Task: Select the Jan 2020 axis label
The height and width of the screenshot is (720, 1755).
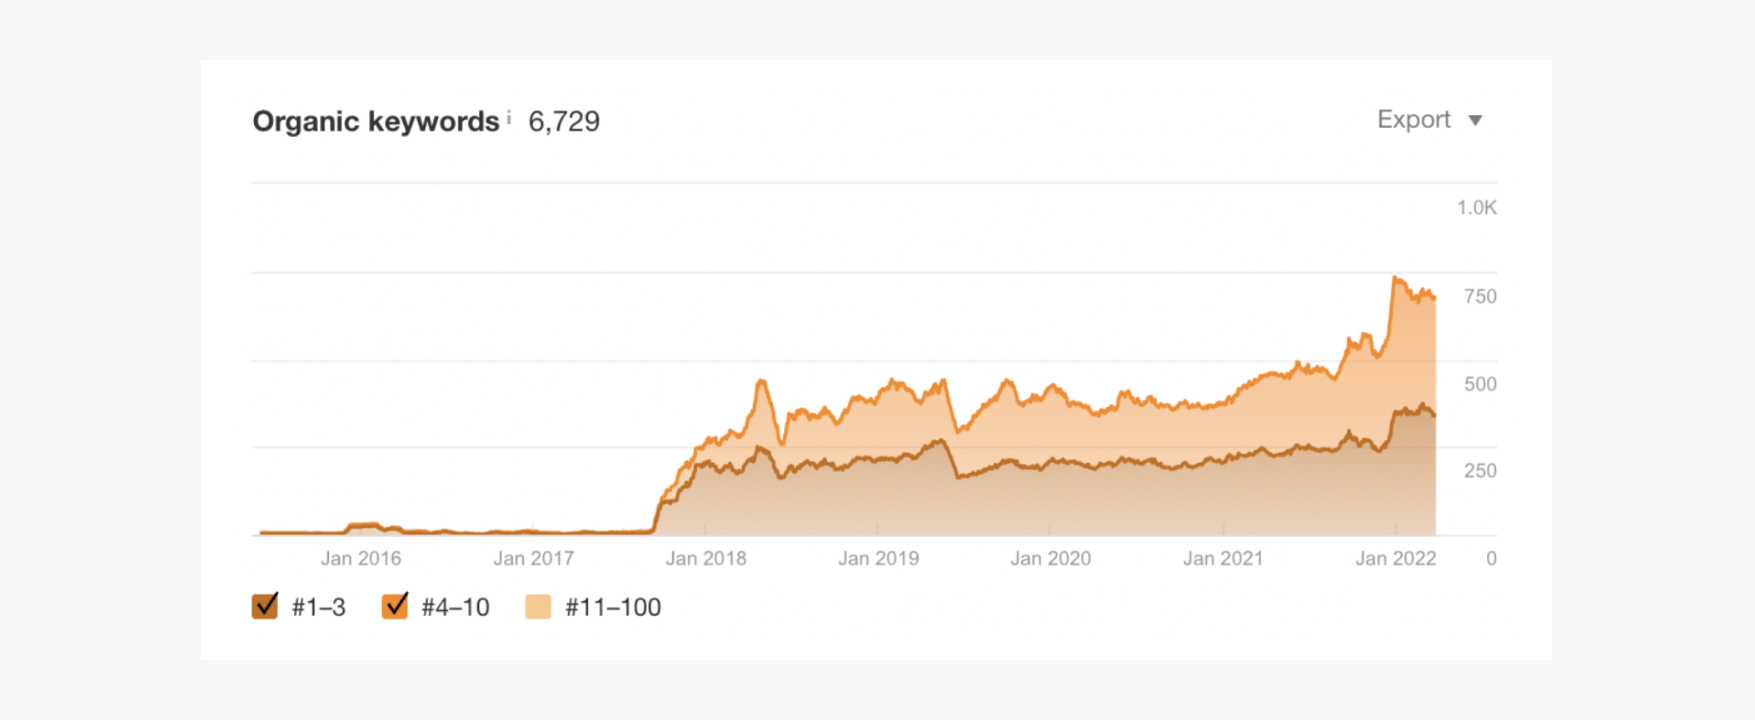Action: point(1050,558)
